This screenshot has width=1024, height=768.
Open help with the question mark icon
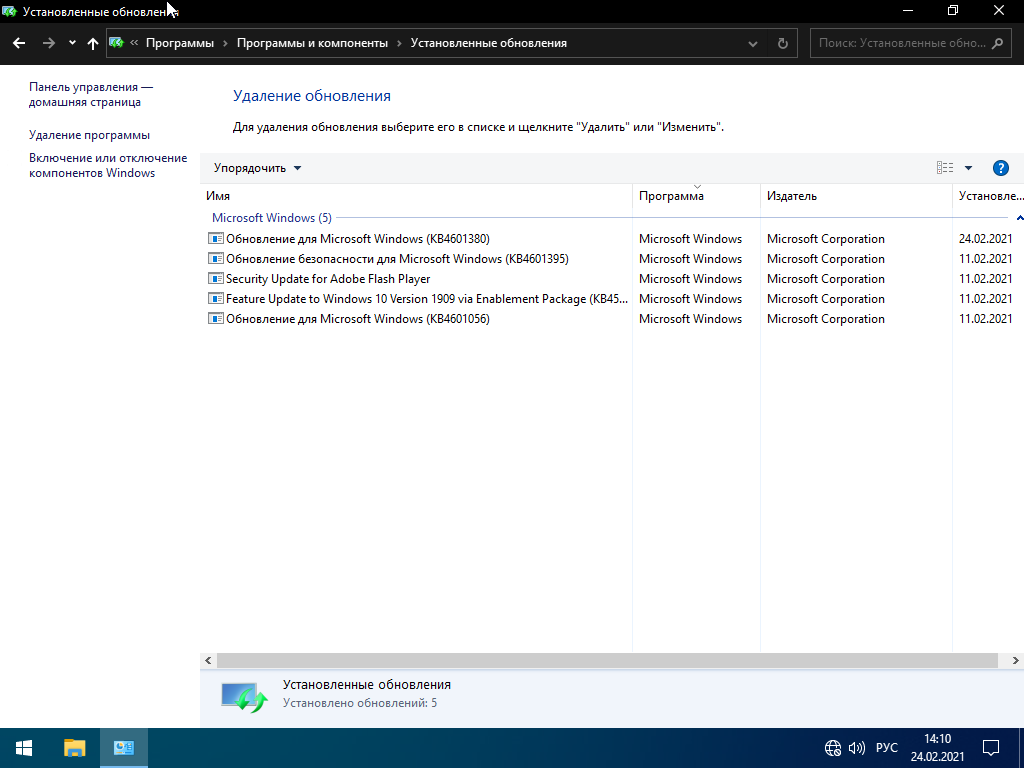1000,168
